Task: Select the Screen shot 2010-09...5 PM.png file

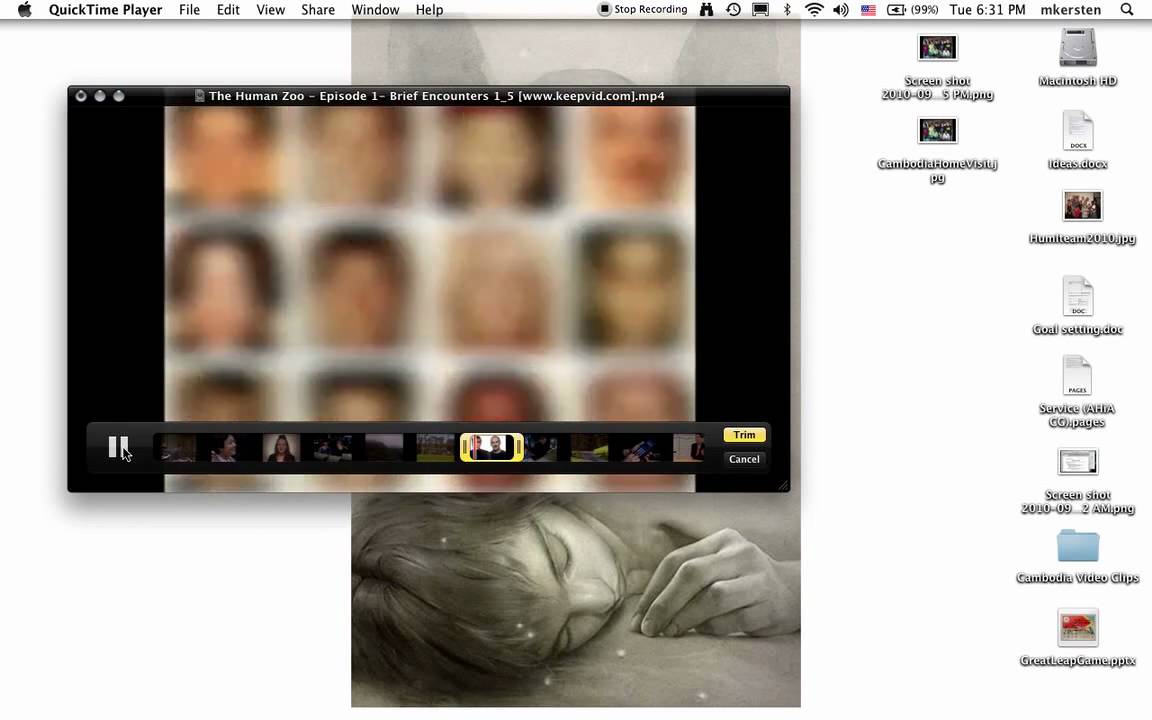Action: (x=937, y=48)
